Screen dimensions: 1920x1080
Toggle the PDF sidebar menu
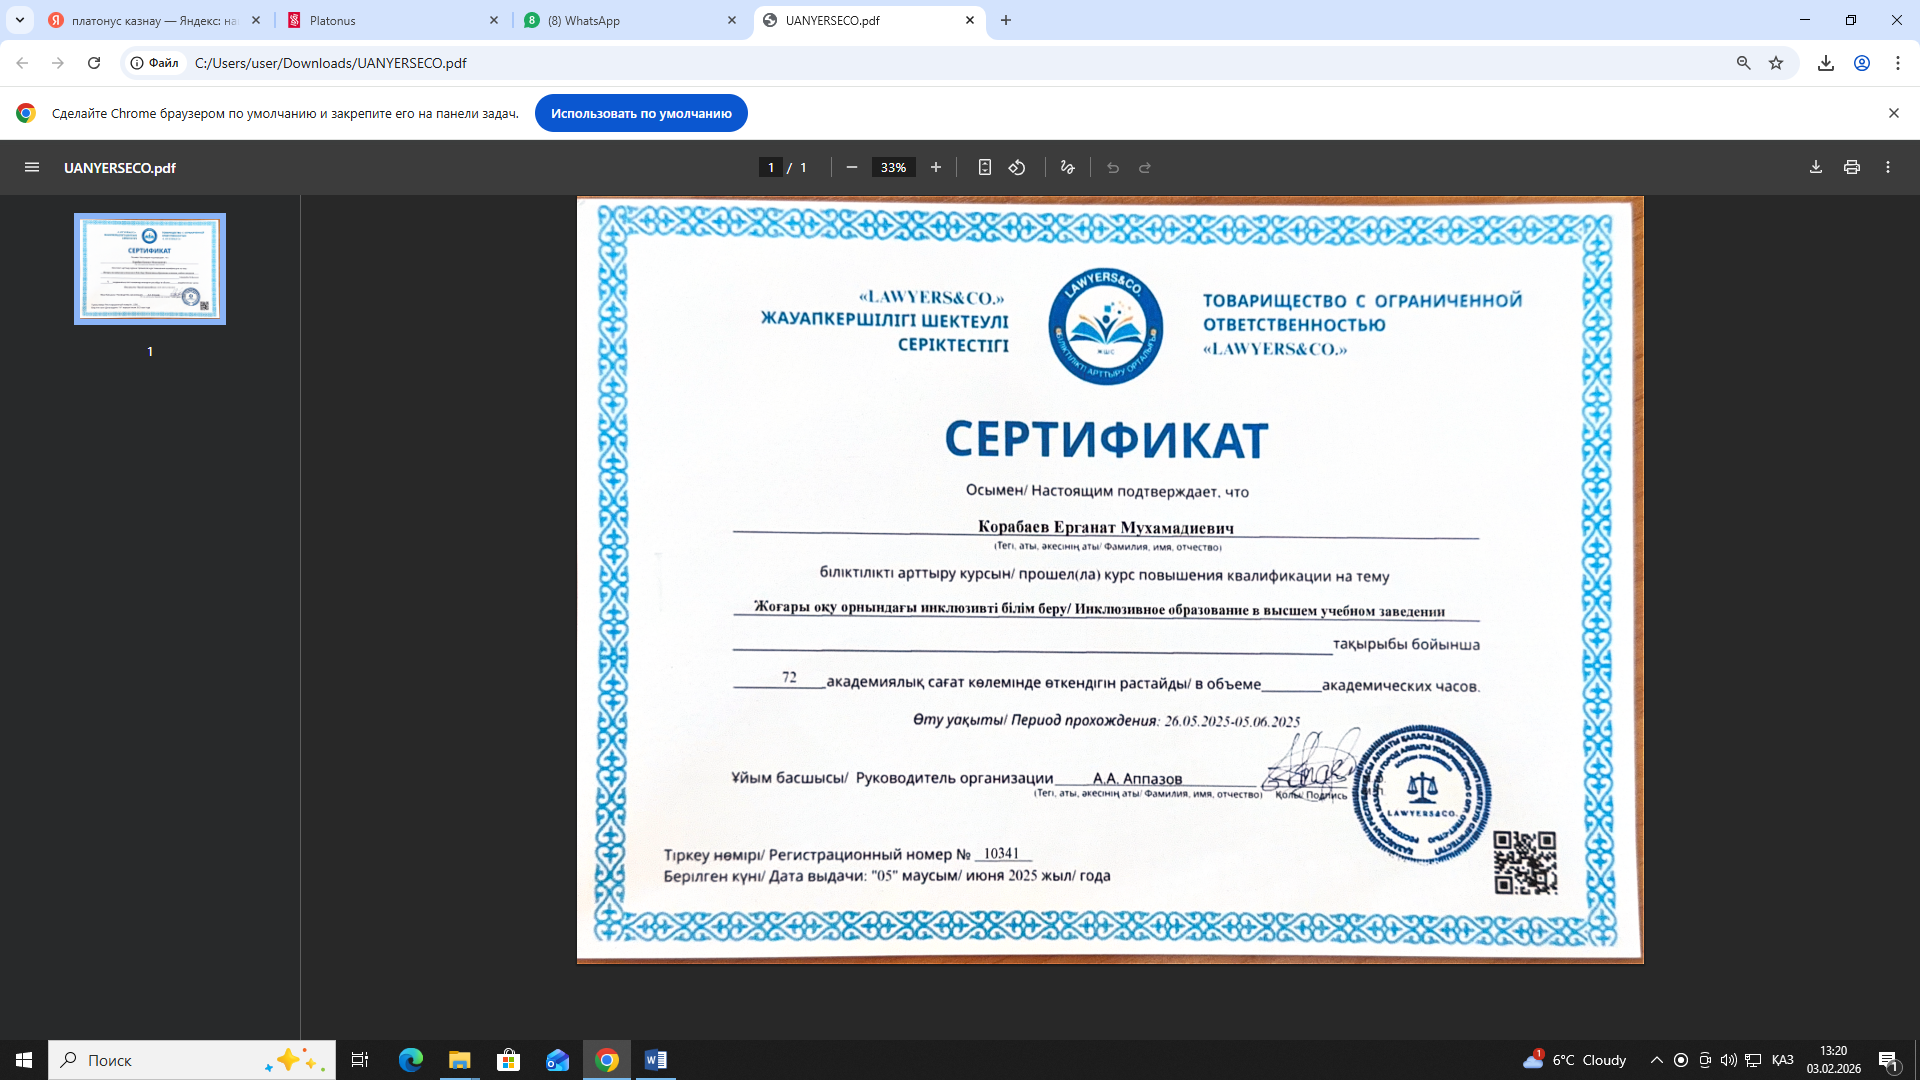32,168
